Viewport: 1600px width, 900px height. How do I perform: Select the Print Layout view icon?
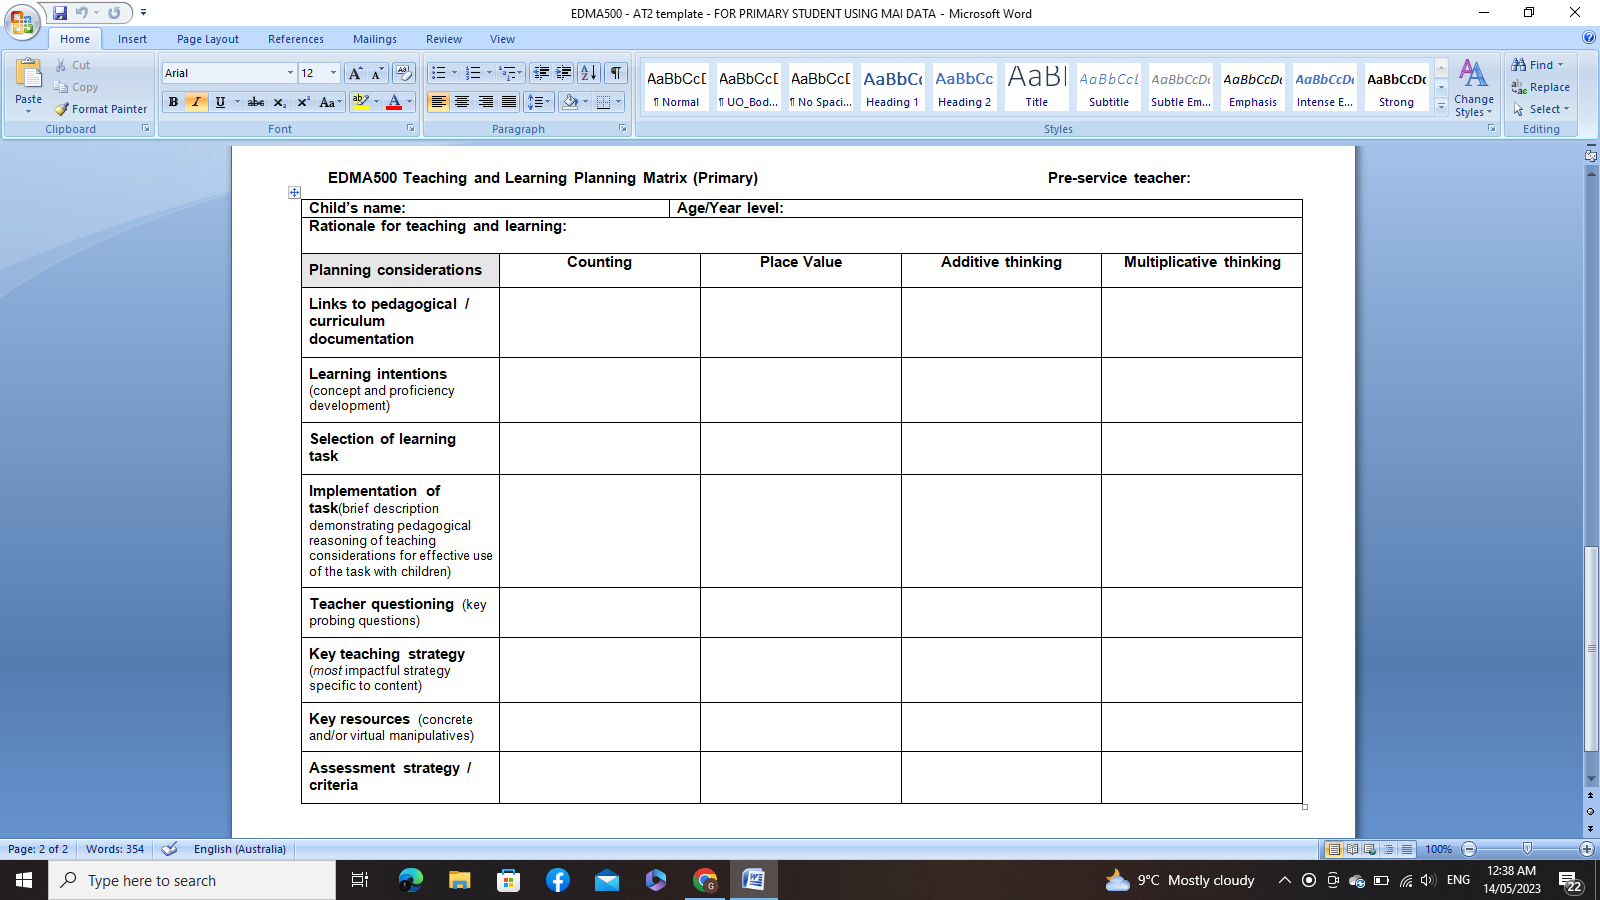click(1334, 849)
